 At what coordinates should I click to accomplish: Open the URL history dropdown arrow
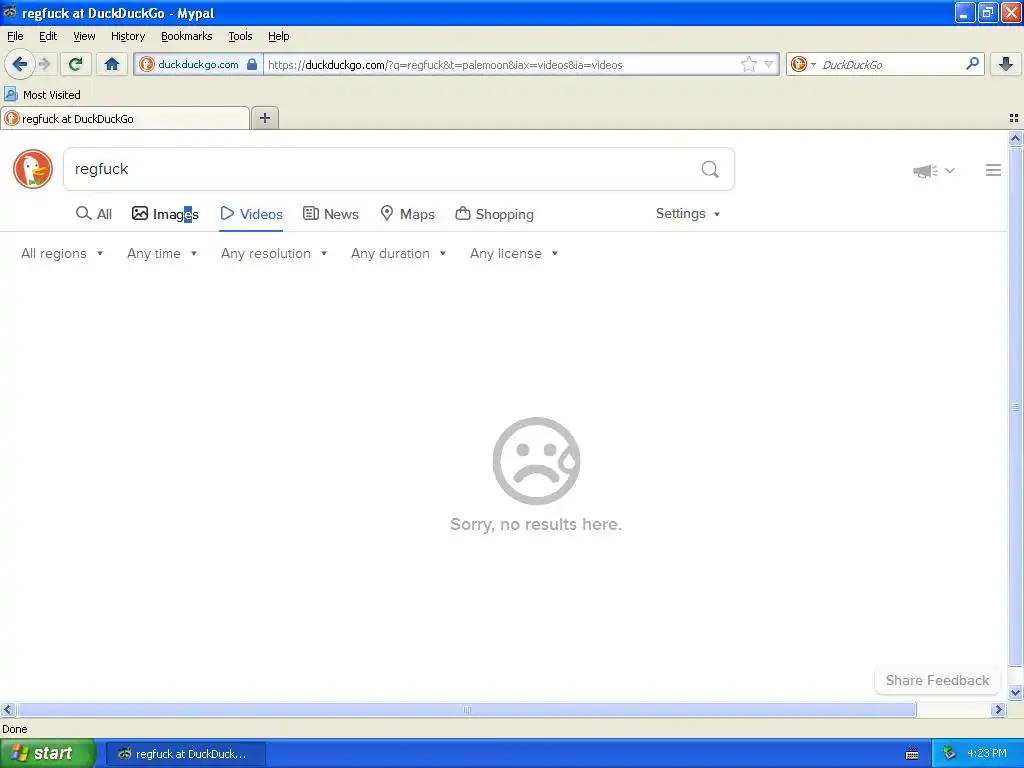coord(769,64)
